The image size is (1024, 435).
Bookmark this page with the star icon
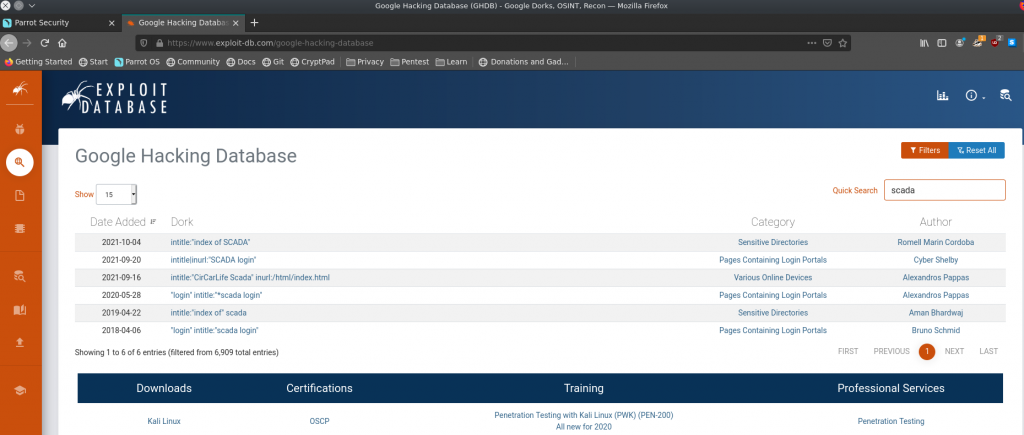843,43
